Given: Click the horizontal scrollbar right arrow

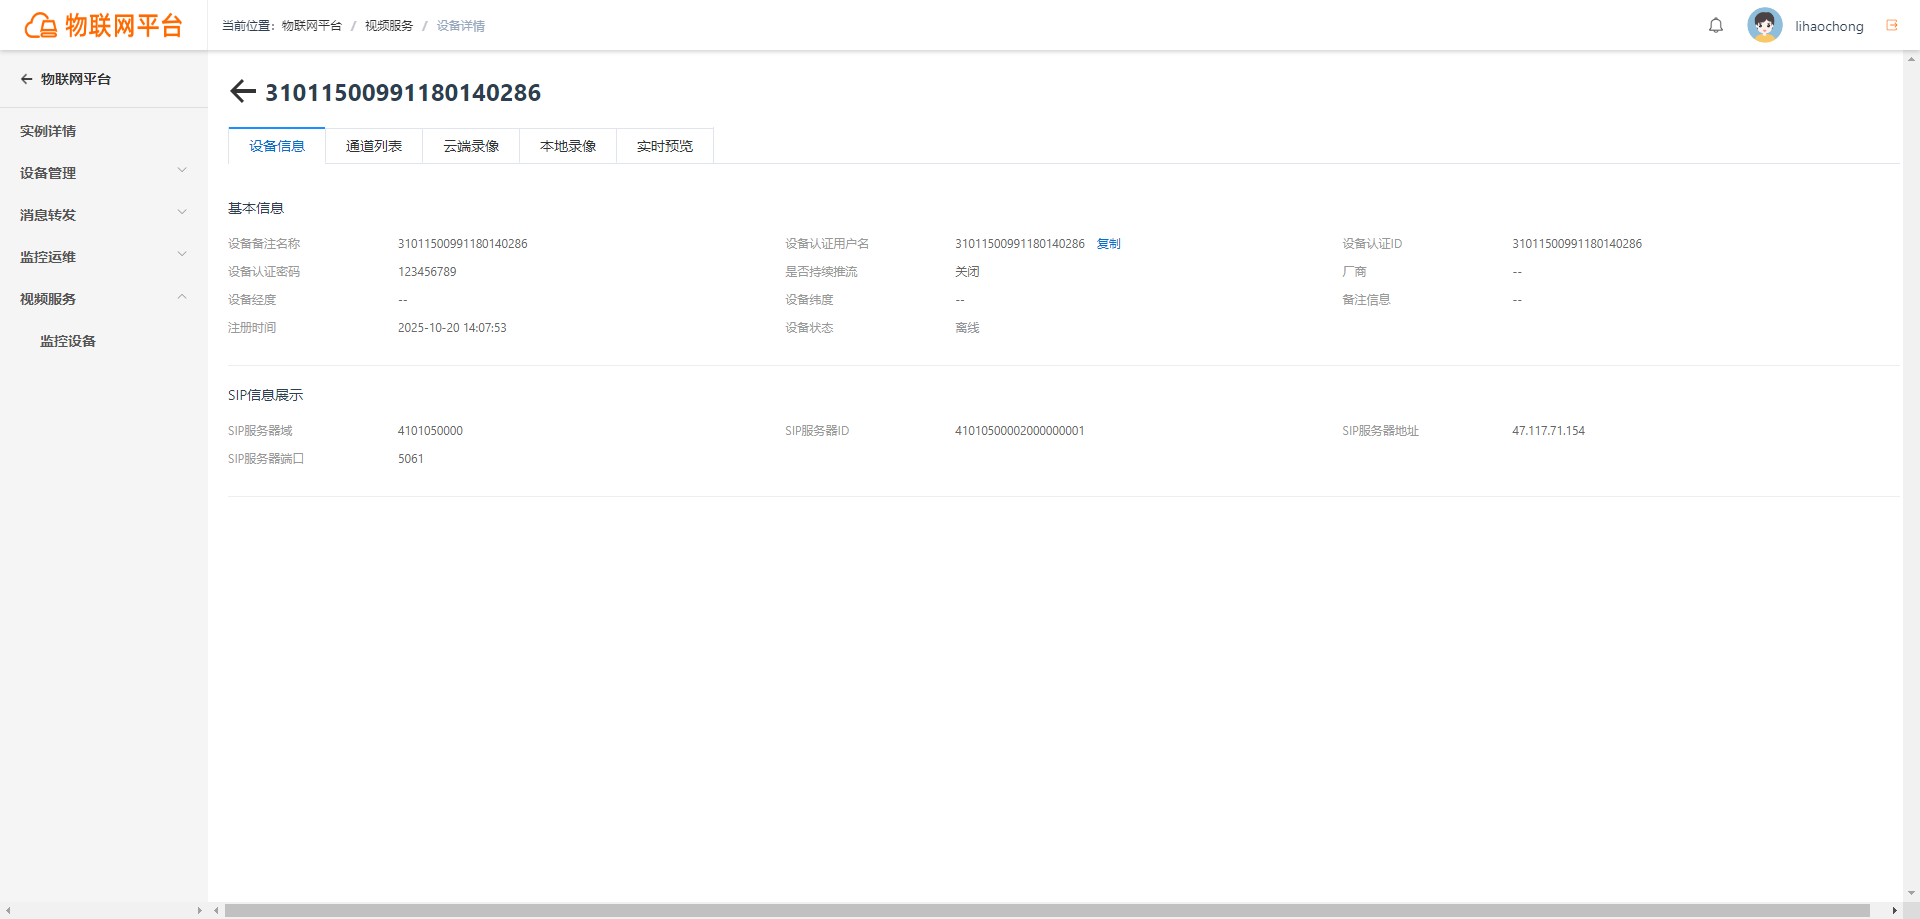Looking at the screenshot, I should (x=1895, y=911).
